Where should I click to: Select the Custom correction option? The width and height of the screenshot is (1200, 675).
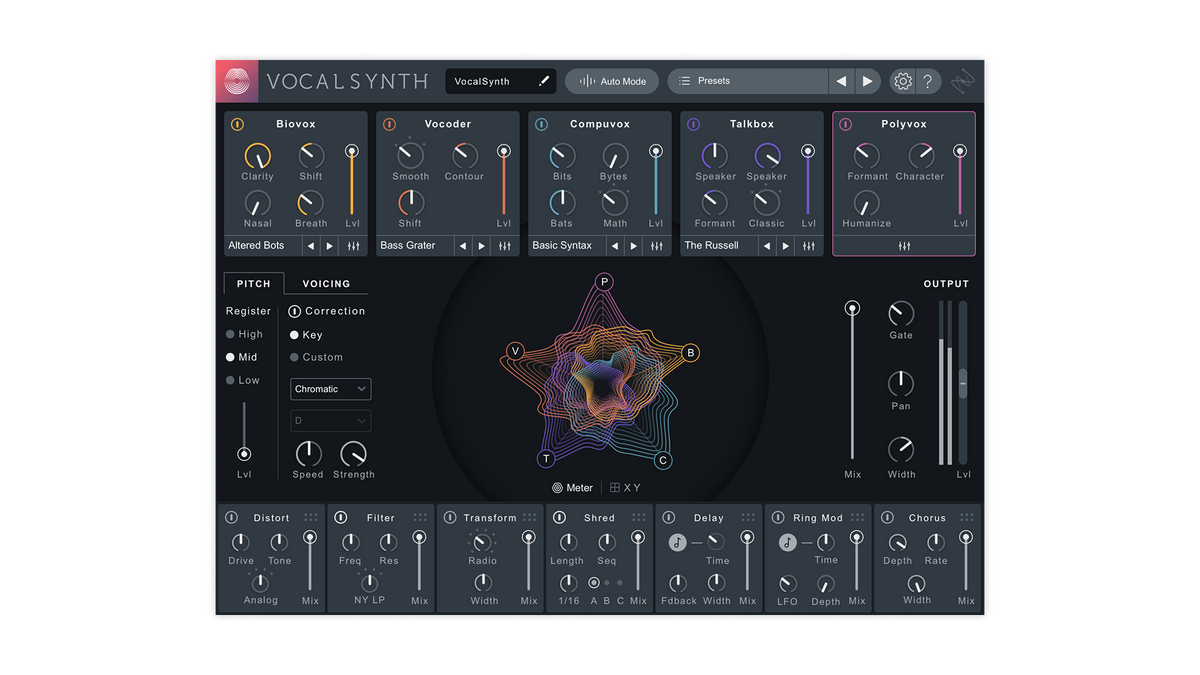(316, 357)
